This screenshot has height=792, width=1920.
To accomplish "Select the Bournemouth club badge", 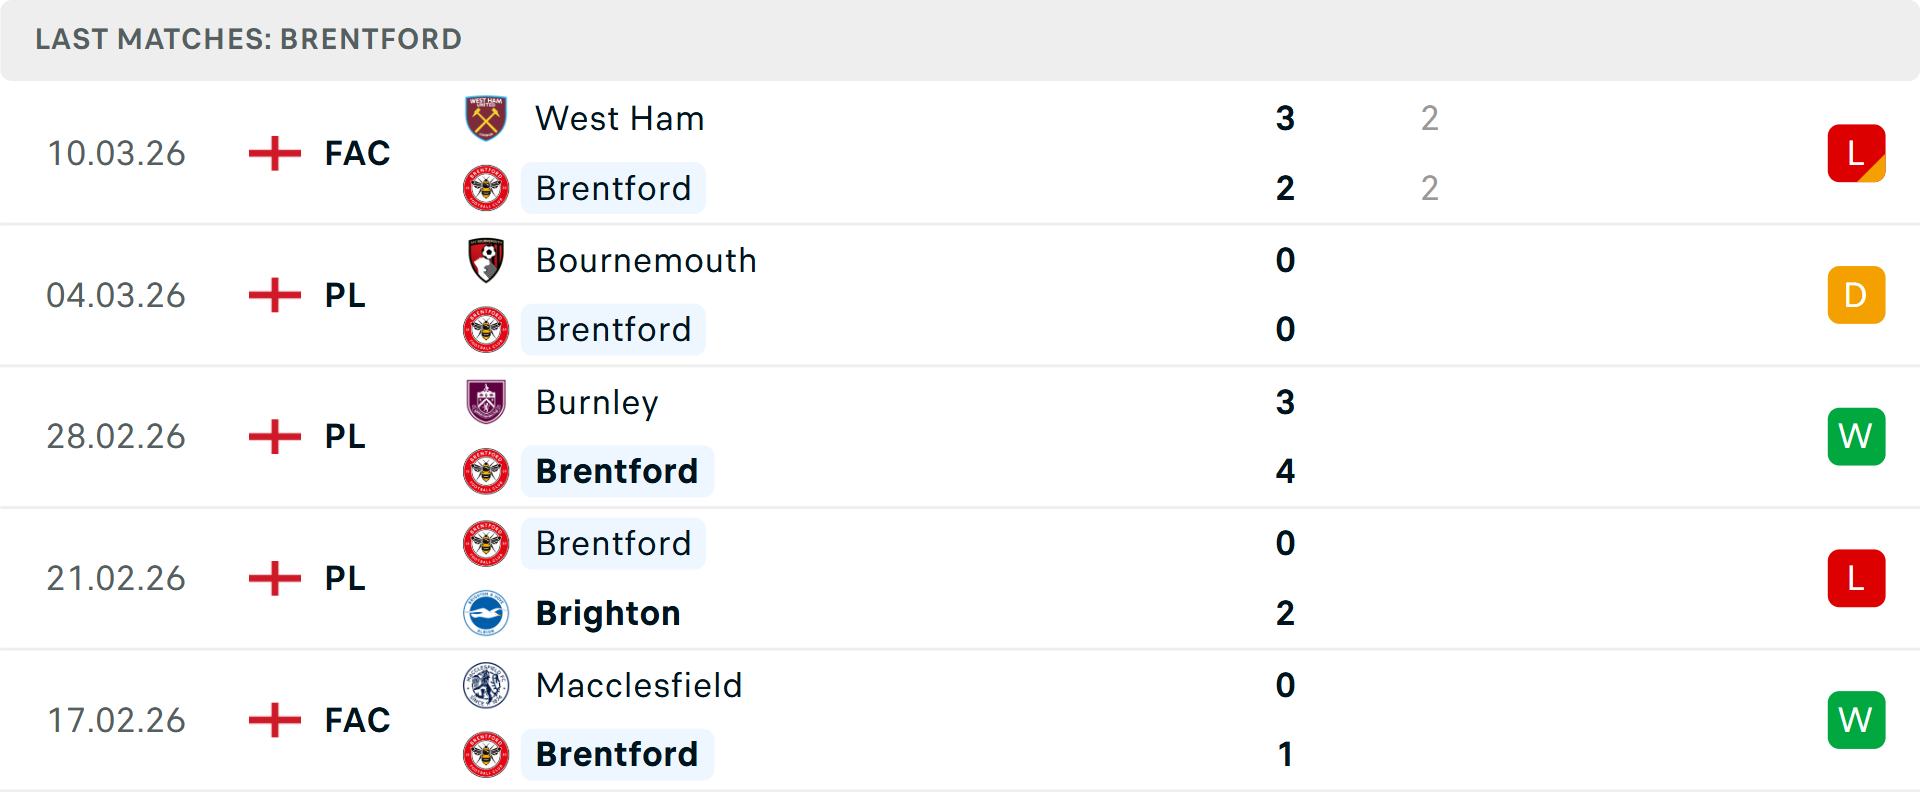I will click(x=486, y=260).
